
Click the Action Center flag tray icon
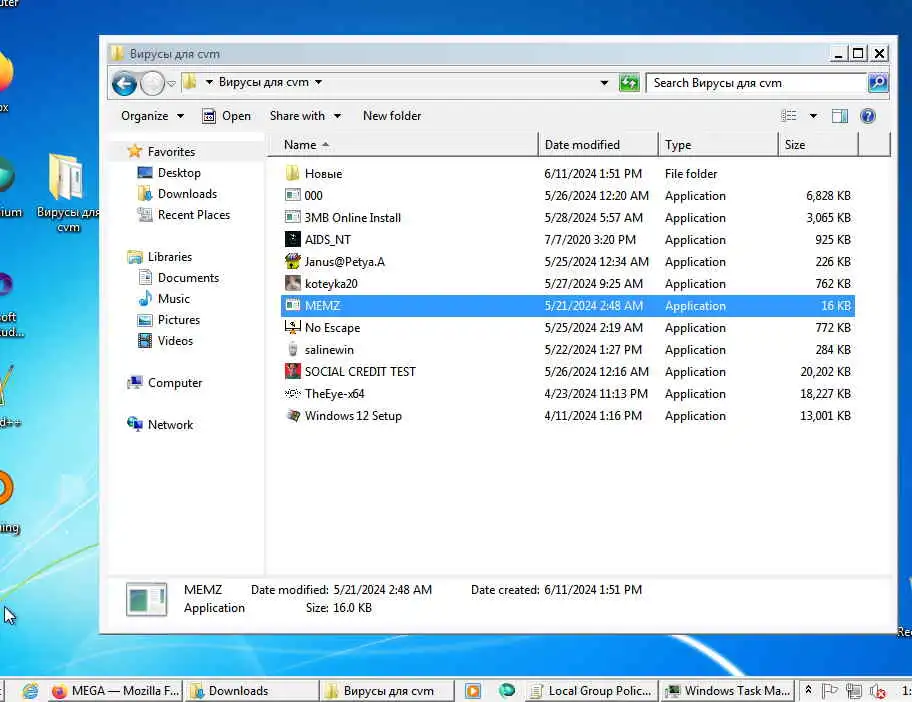click(x=829, y=690)
